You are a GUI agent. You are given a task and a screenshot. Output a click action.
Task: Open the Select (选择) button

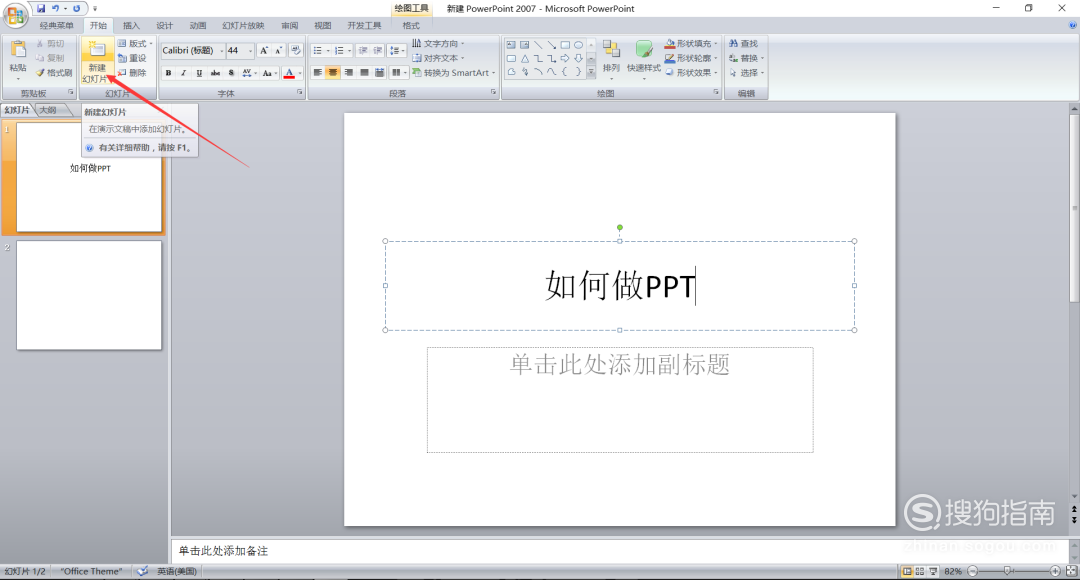pos(746,72)
